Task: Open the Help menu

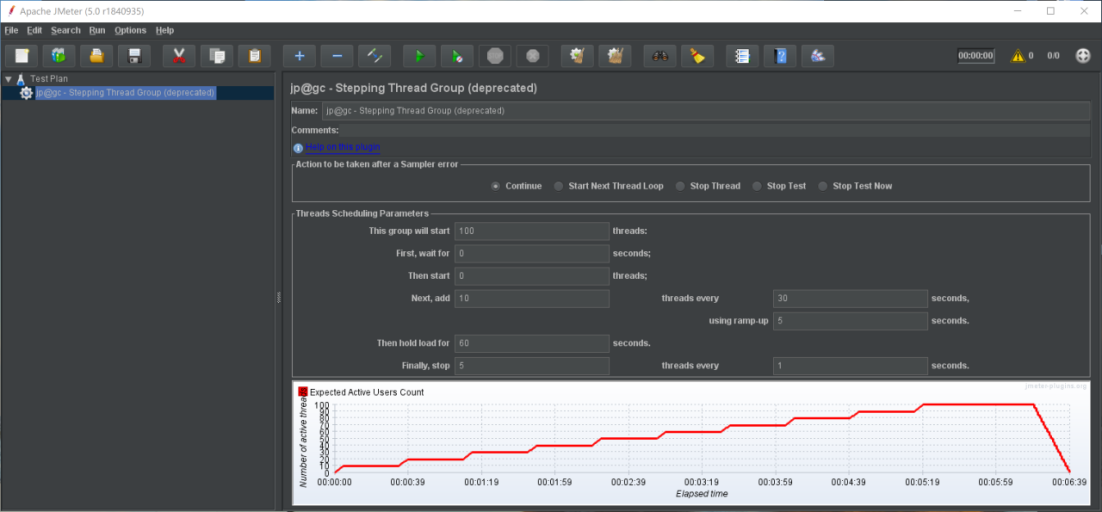Action: (x=165, y=30)
